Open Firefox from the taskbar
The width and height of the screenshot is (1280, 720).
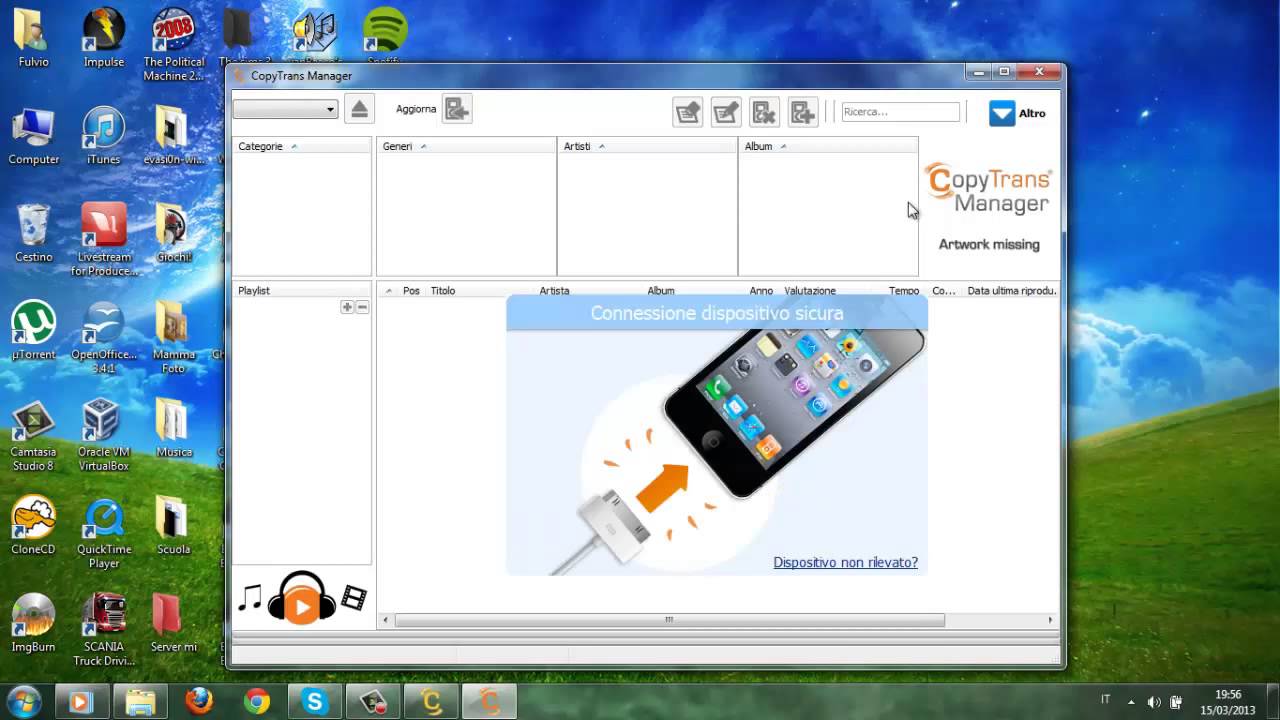coord(199,702)
